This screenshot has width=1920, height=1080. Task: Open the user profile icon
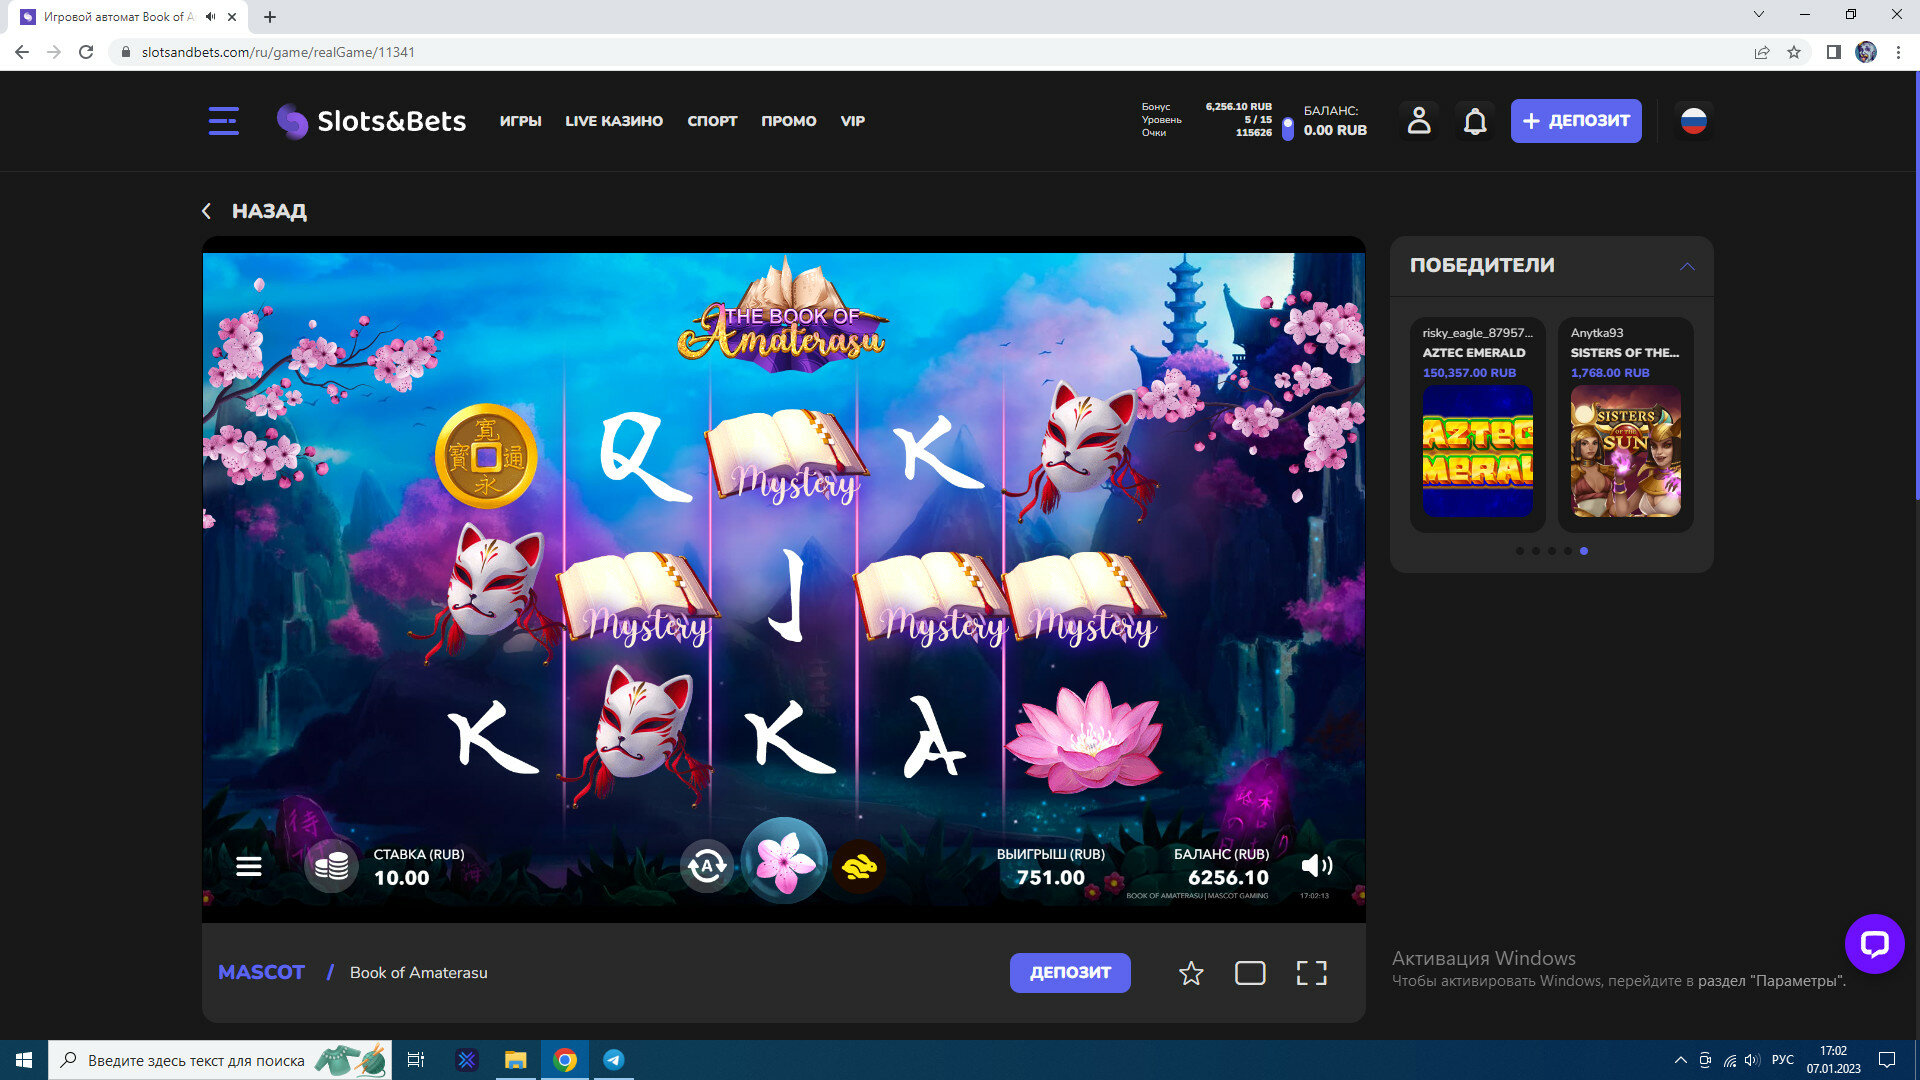coord(1418,121)
